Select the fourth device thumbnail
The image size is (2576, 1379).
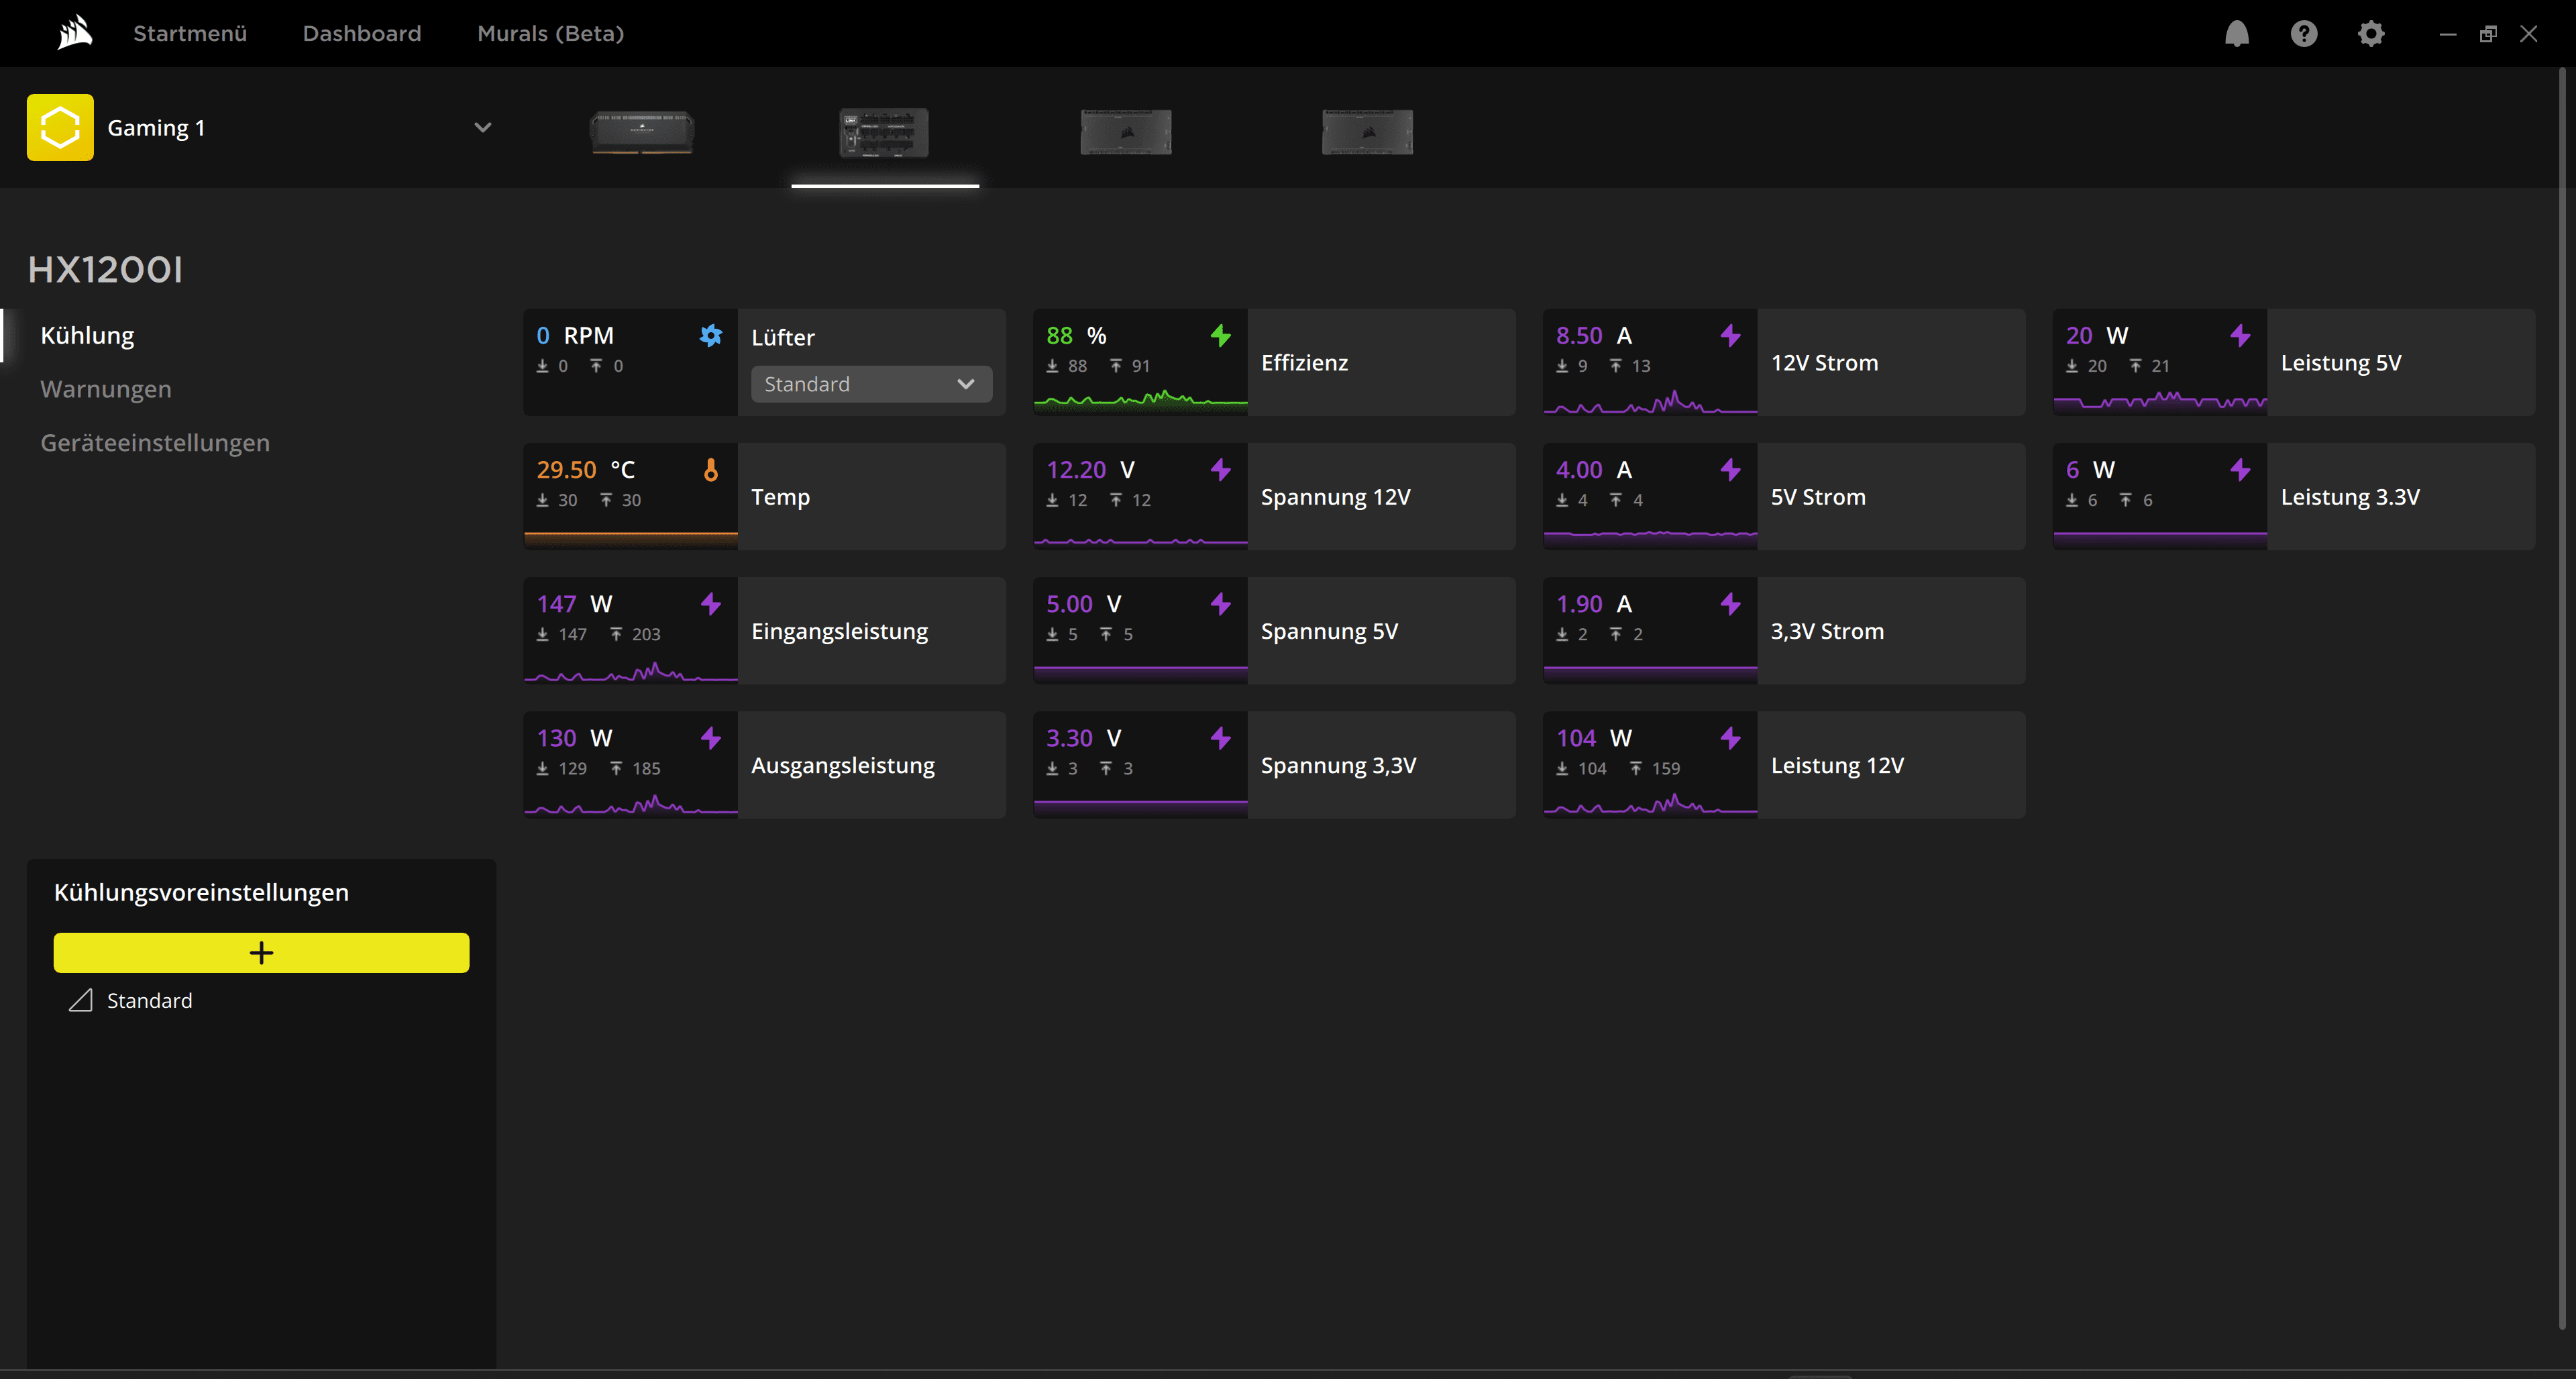tap(1368, 132)
